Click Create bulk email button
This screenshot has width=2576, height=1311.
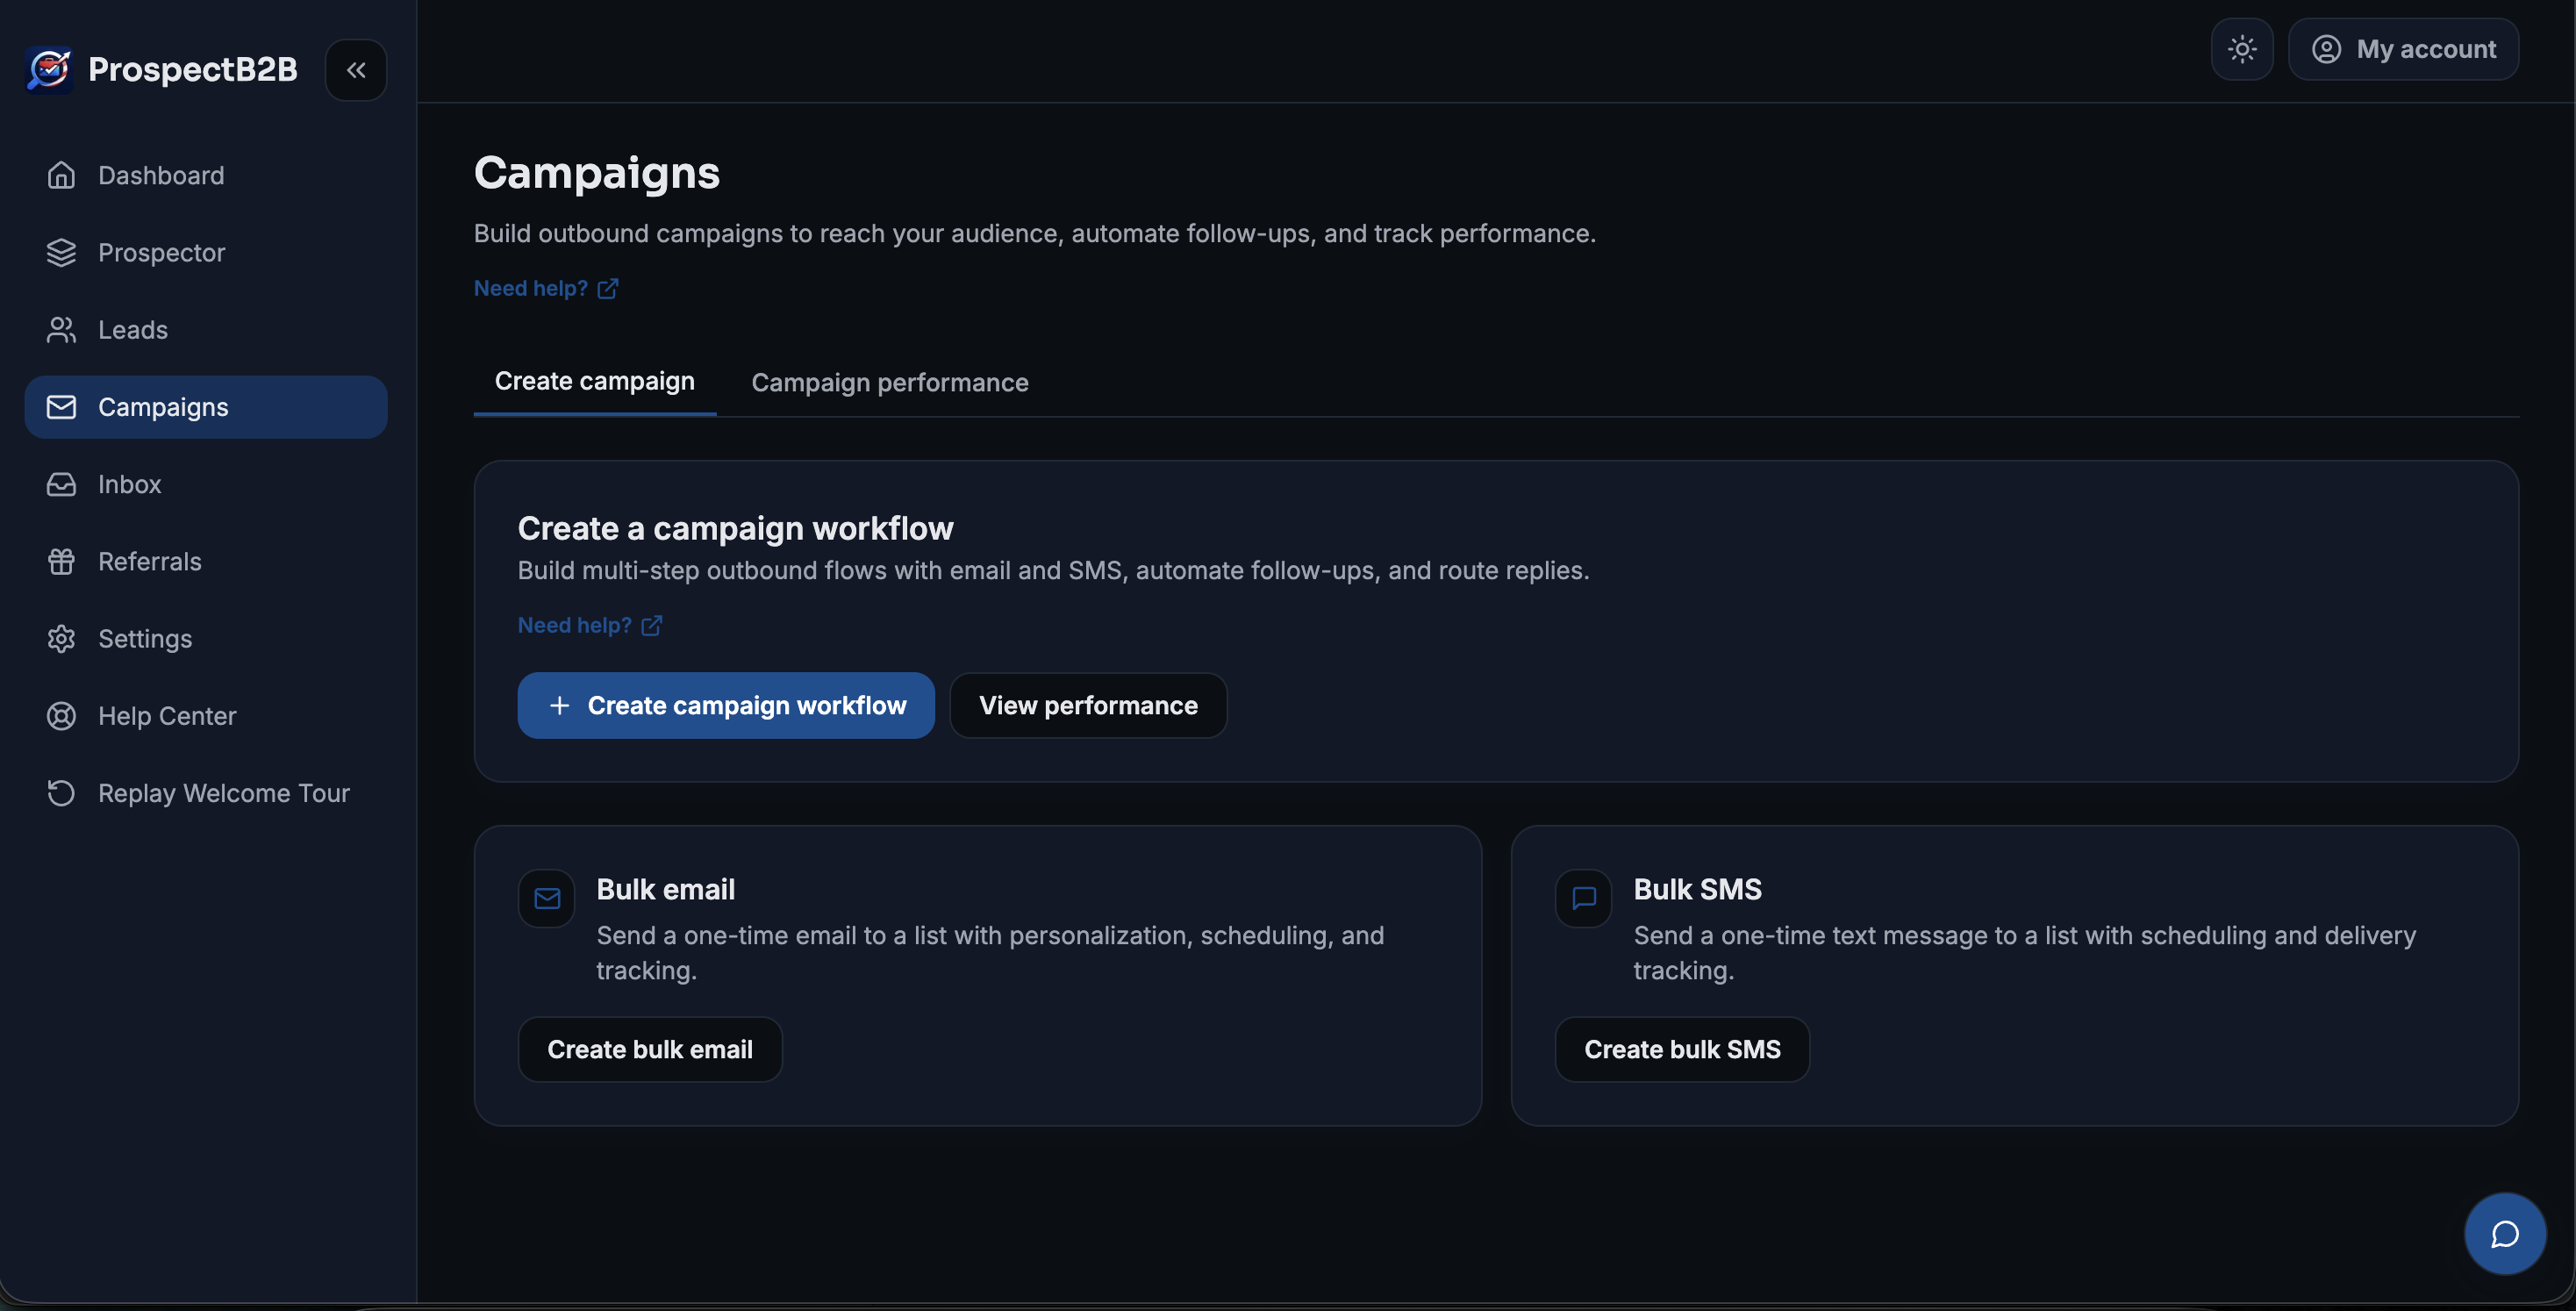649,1049
